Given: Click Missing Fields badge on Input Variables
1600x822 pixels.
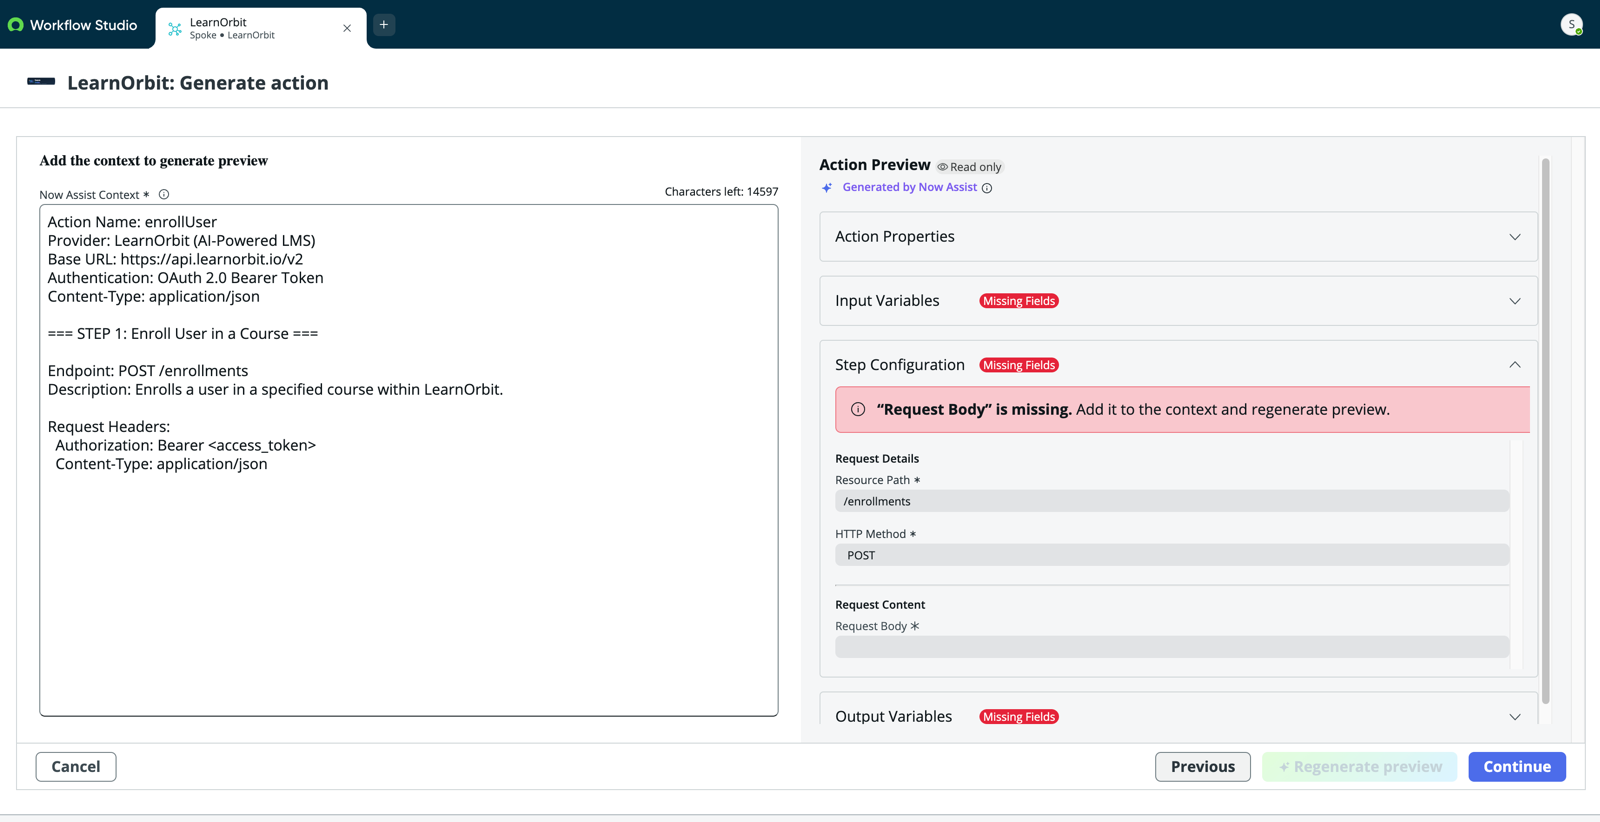Looking at the screenshot, I should coord(1018,301).
